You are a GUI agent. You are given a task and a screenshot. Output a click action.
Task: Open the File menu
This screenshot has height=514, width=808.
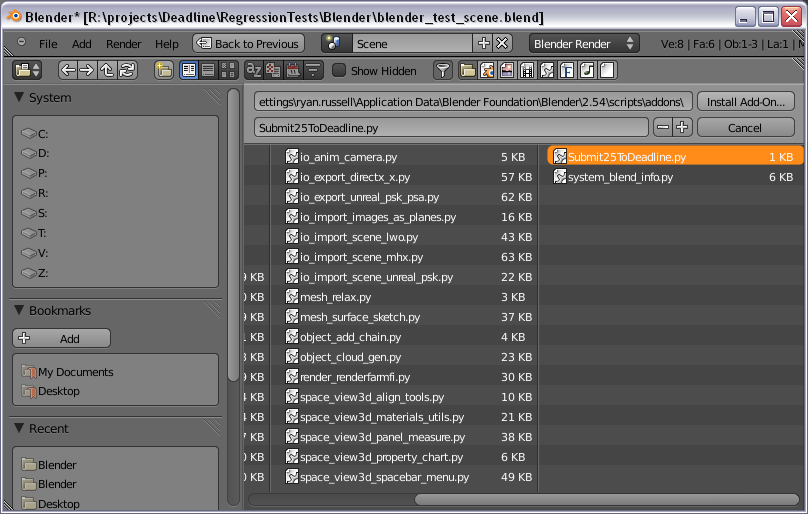48,44
